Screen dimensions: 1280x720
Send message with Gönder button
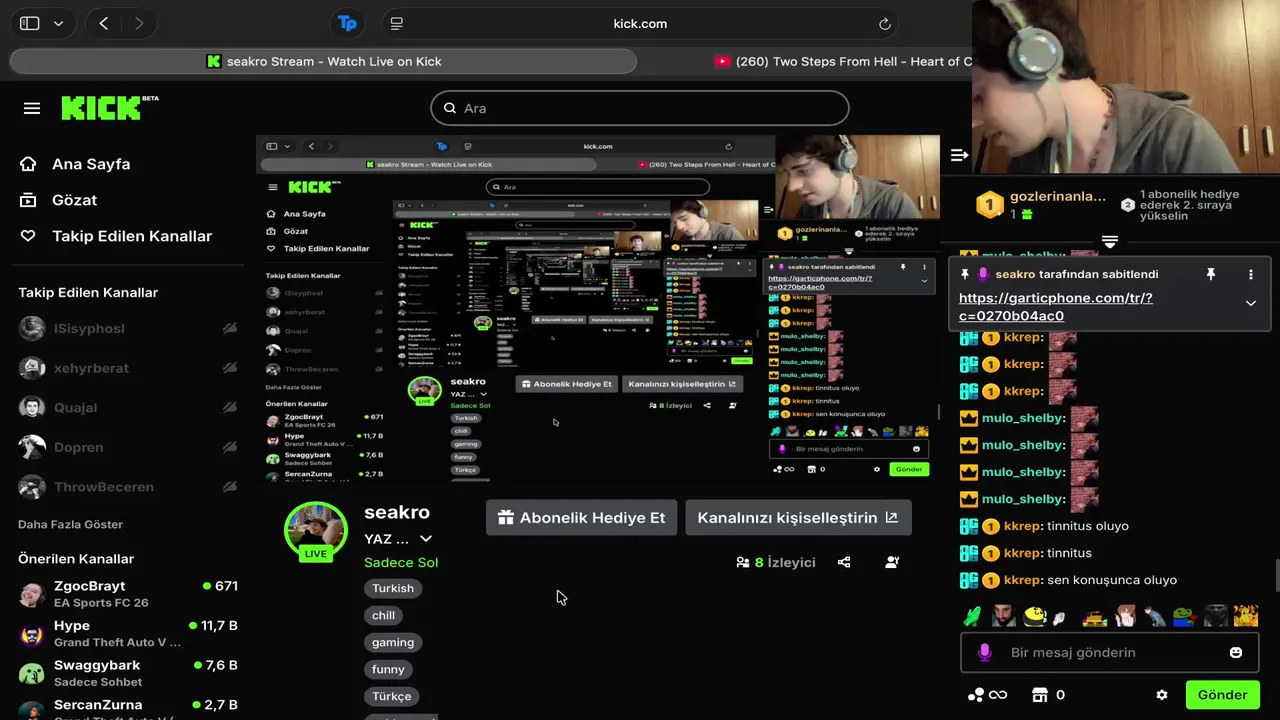[1222, 695]
